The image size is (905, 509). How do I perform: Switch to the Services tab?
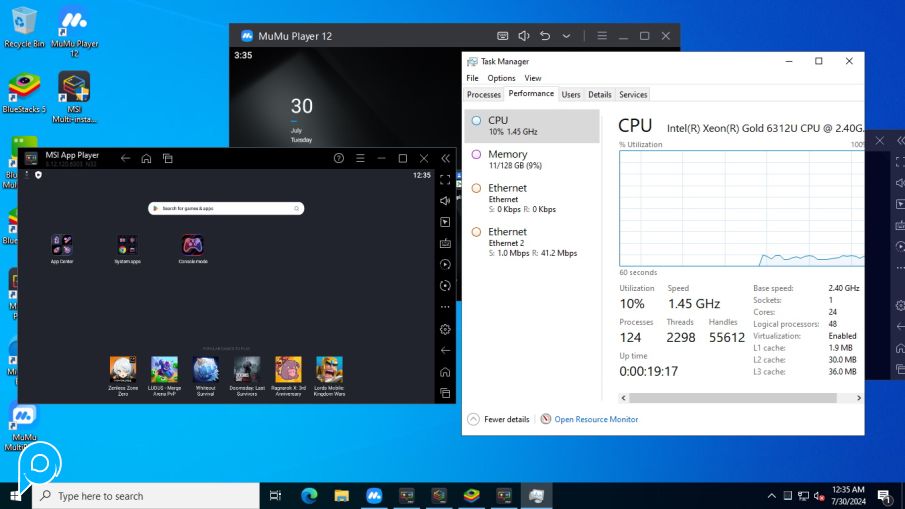point(633,94)
